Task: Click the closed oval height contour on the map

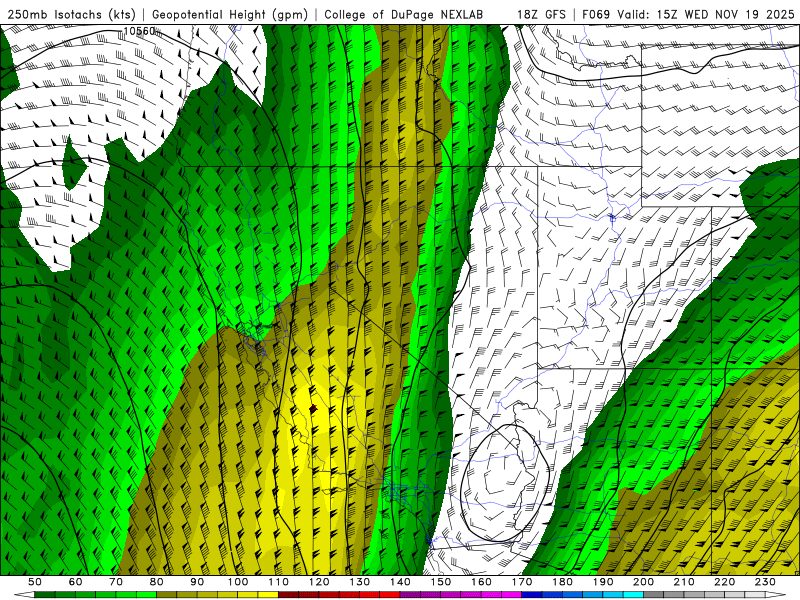Action: coord(506,482)
